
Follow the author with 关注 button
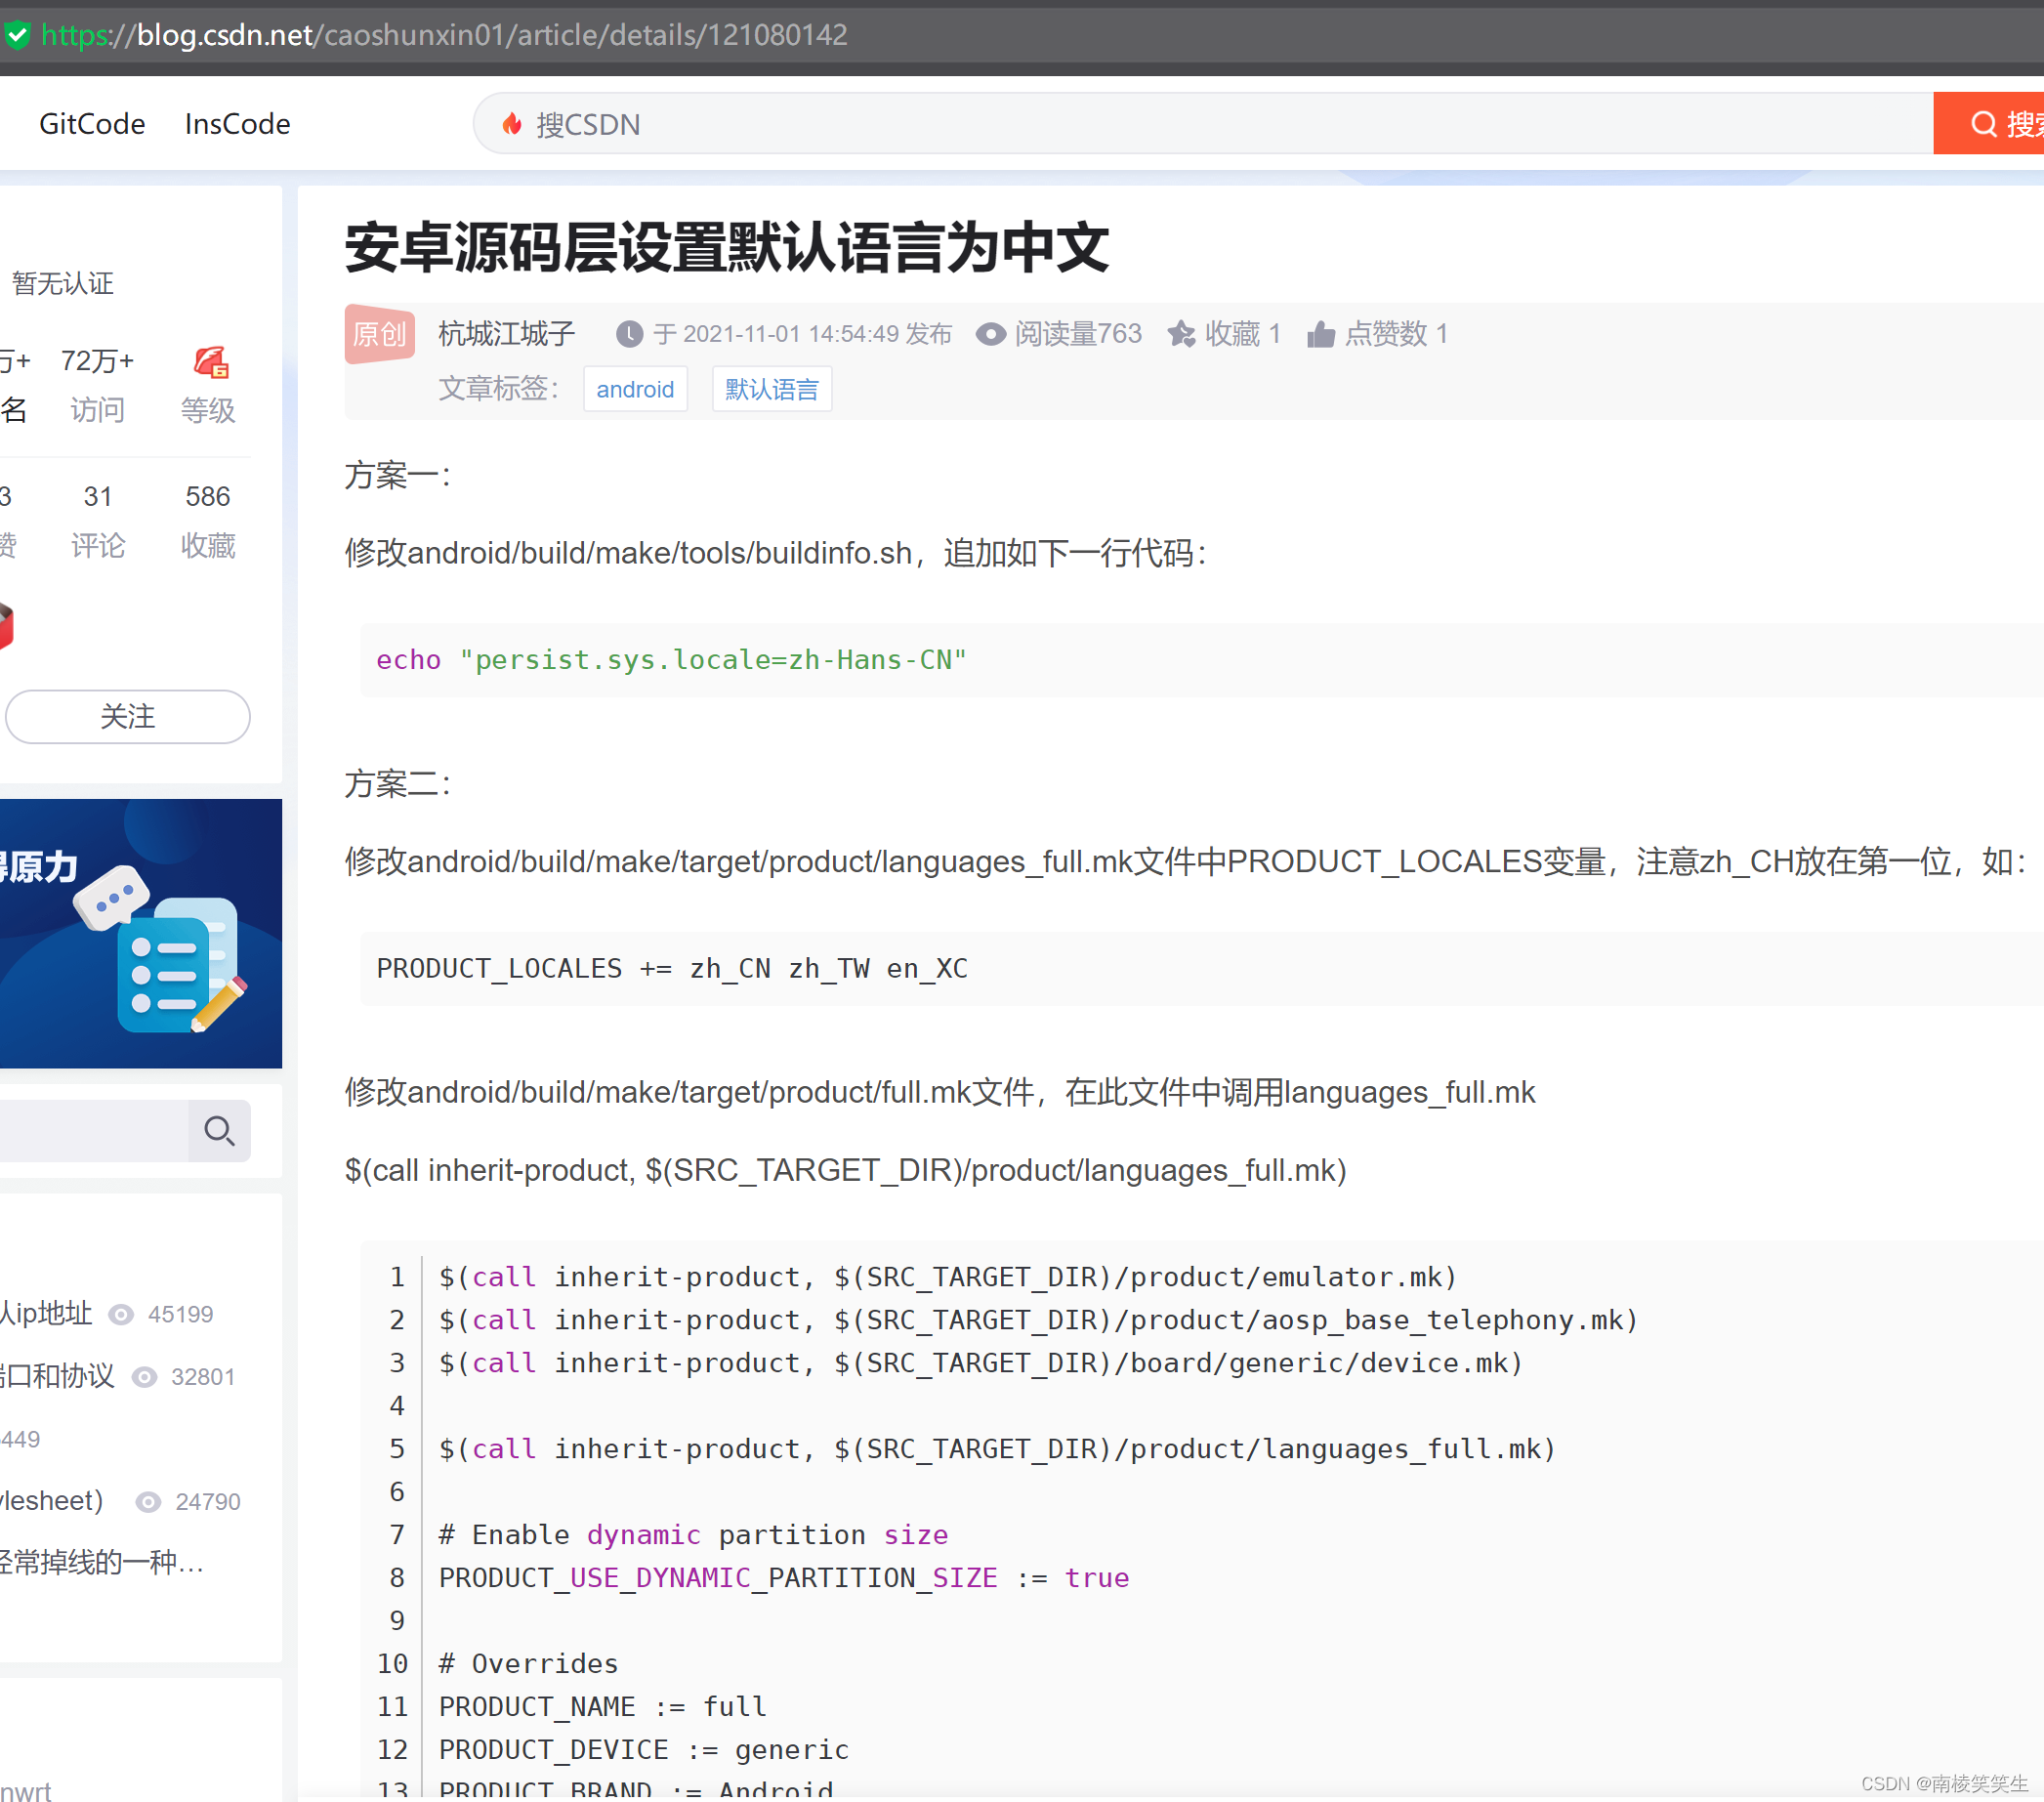click(x=128, y=716)
